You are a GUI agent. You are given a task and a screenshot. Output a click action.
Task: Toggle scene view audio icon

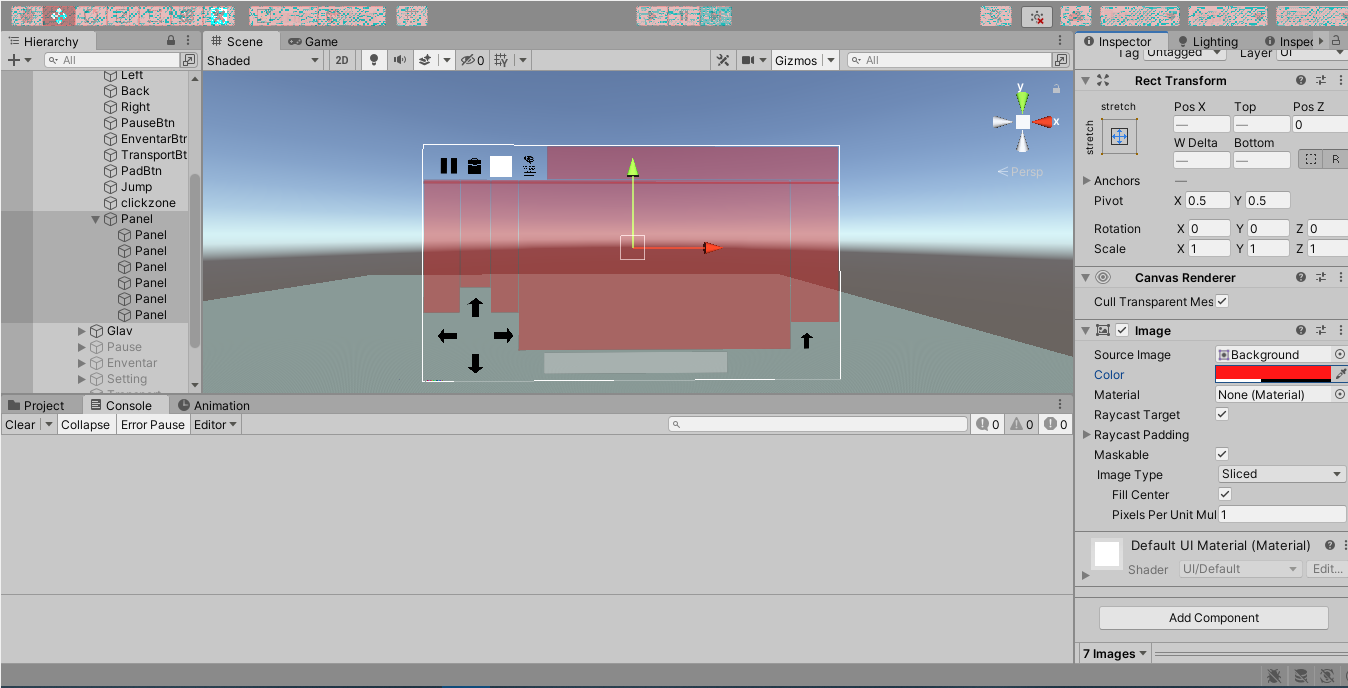402,60
